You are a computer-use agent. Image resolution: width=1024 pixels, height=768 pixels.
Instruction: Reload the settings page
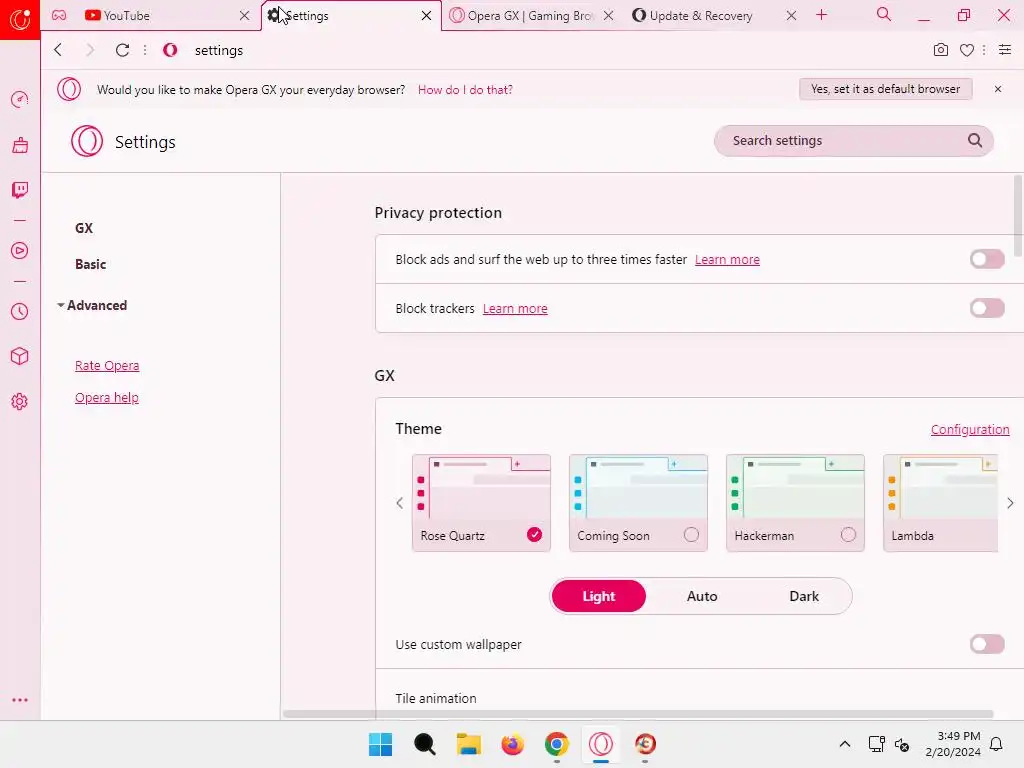[122, 50]
